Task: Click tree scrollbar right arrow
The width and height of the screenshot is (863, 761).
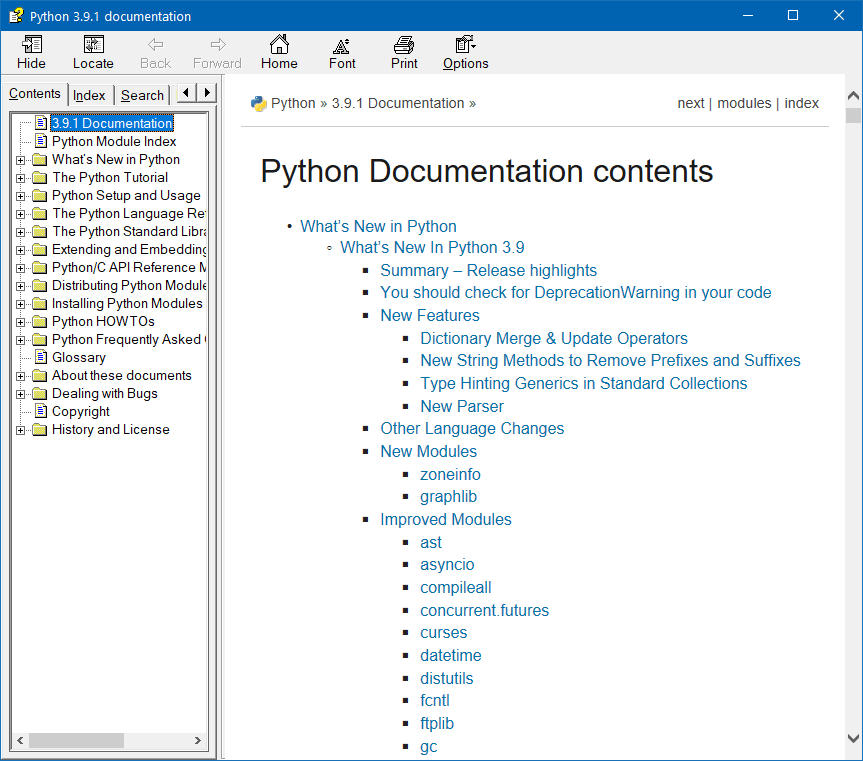Action: (198, 741)
